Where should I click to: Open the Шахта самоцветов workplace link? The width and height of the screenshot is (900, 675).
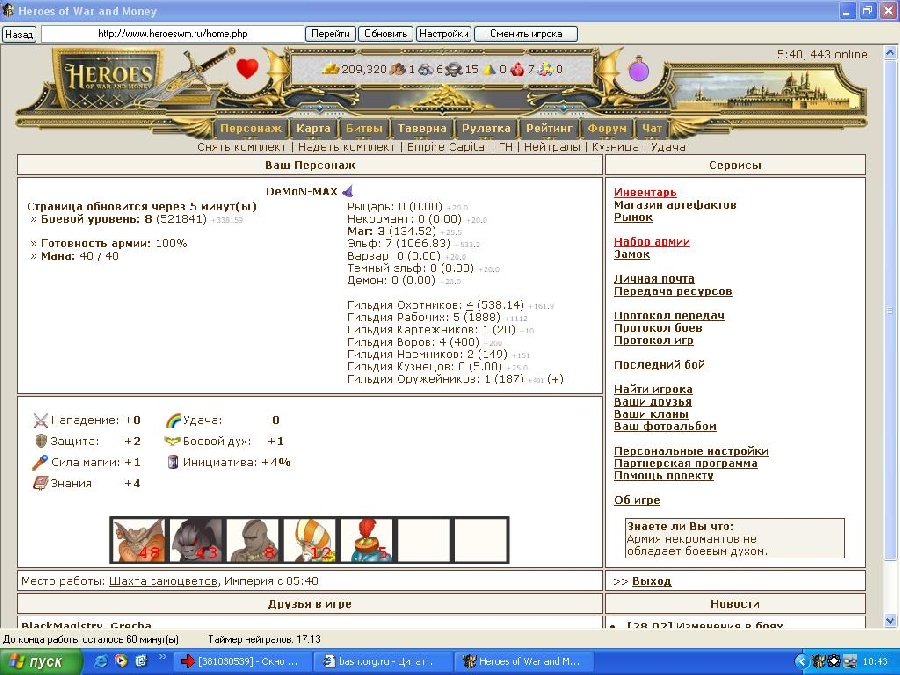163,581
